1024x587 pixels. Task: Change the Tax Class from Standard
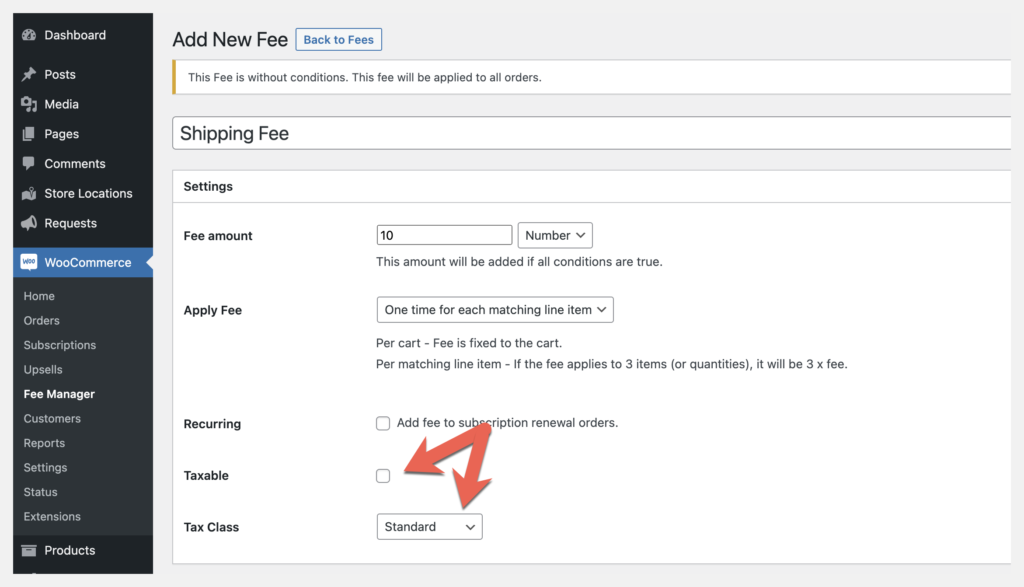point(429,526)
